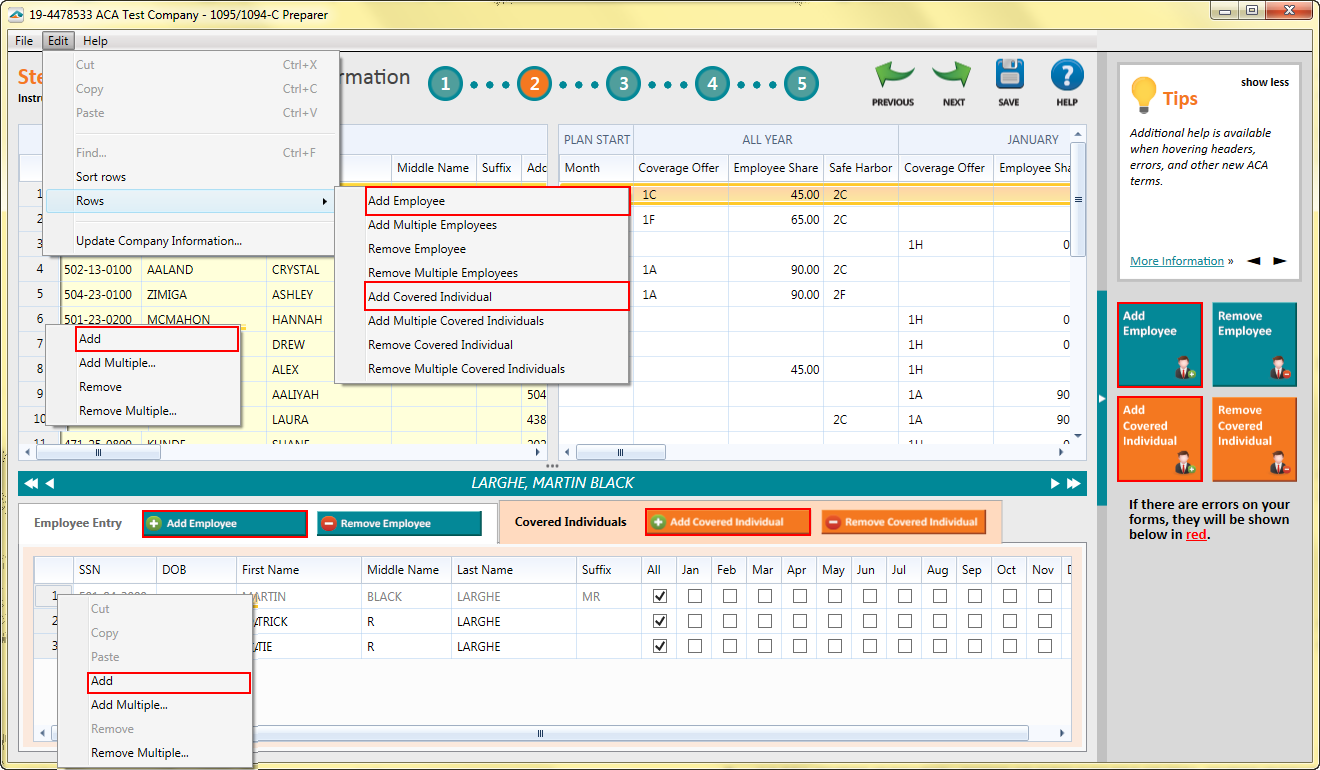This screenshot has width=1320, height=770.
Task: Click the Add Employee tile in sidebar
Action: click(1159, 345)
